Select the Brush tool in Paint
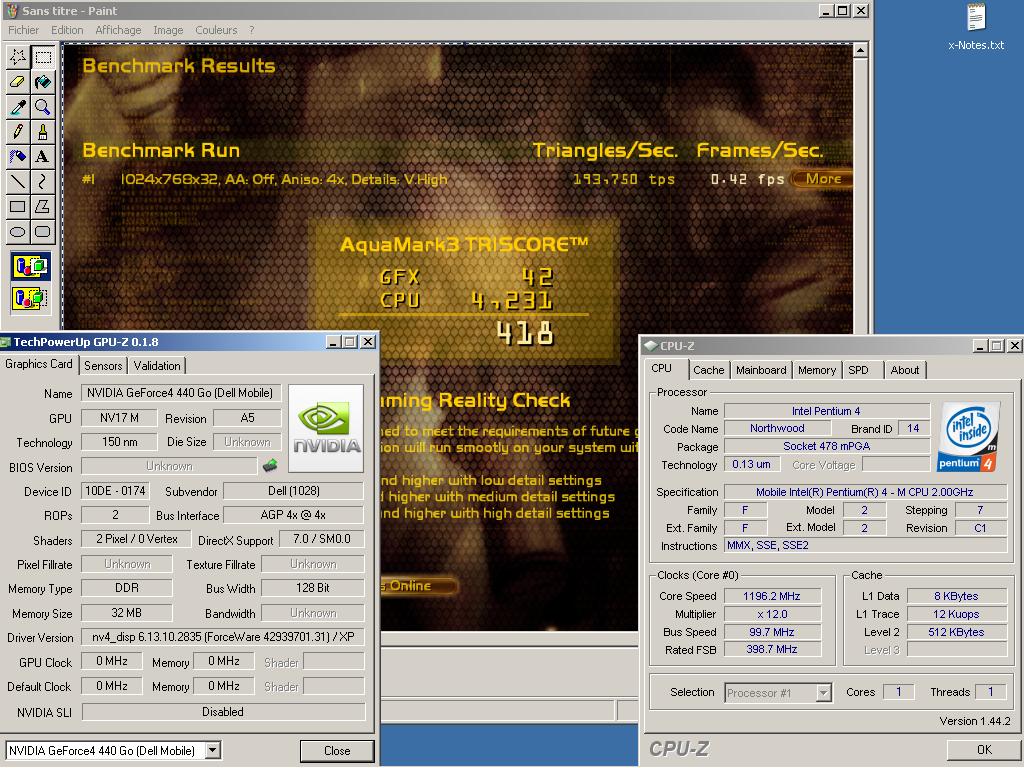Screen dimensions: 1024x768 click(x=42, y=131)
